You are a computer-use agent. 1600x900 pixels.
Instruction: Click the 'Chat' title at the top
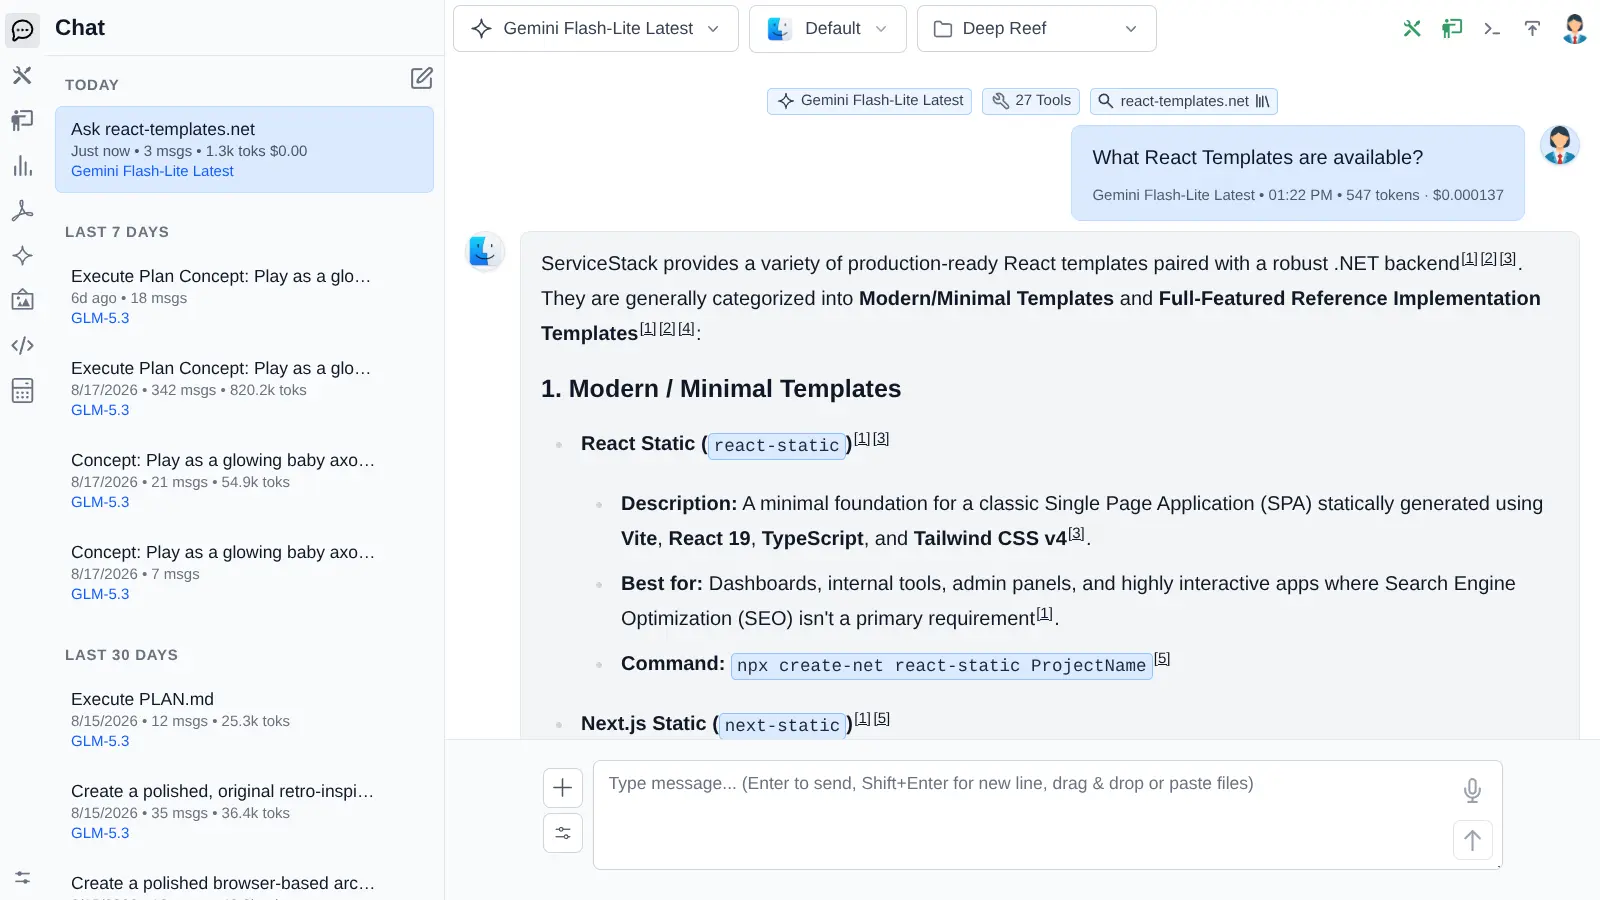(x=80, y=28)
